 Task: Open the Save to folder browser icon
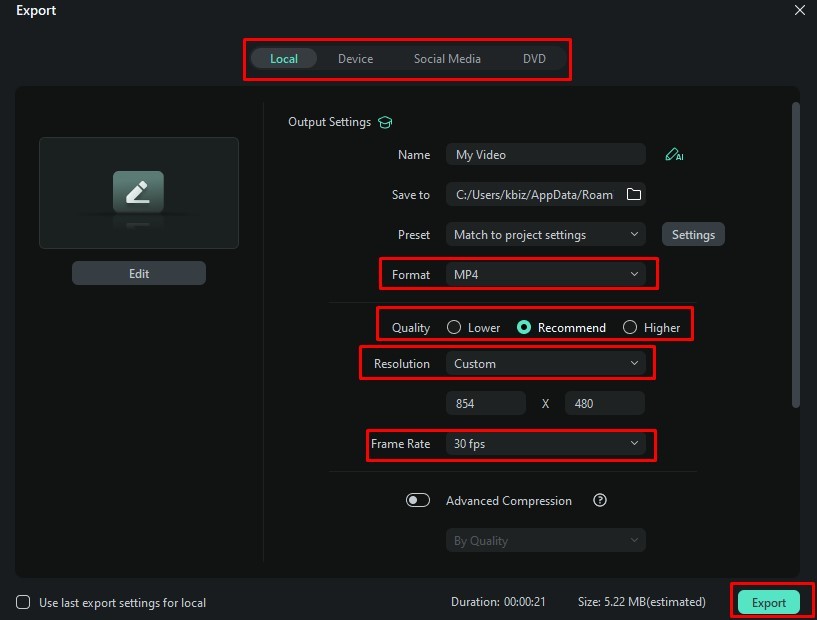tap(633, 195)
